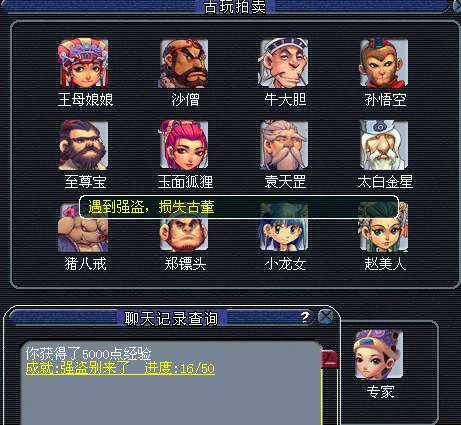This screenshot has height=425, width=461.
Task: Click the 古玩拍卖 window title
Action: [x=235, y=6]
